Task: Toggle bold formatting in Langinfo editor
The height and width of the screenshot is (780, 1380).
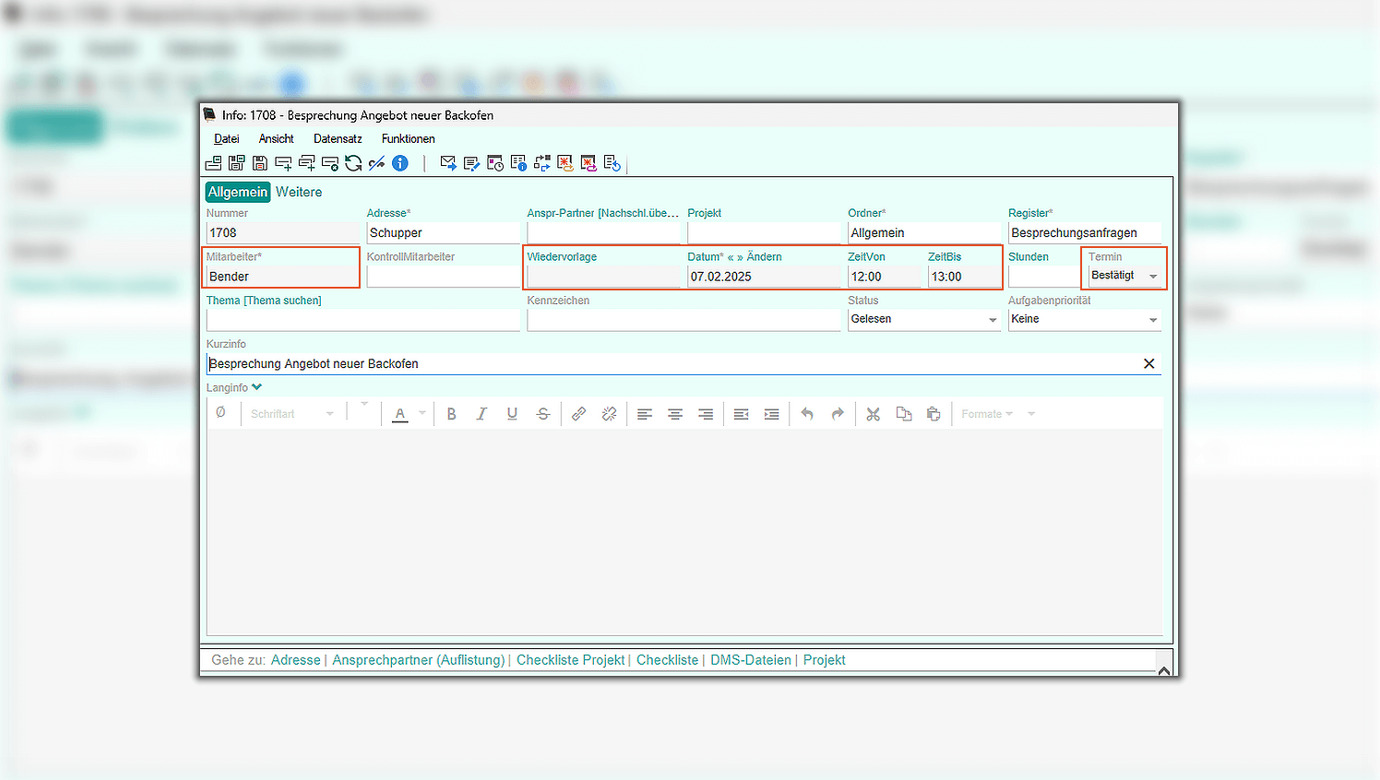Action: click(x=451, y=414)
